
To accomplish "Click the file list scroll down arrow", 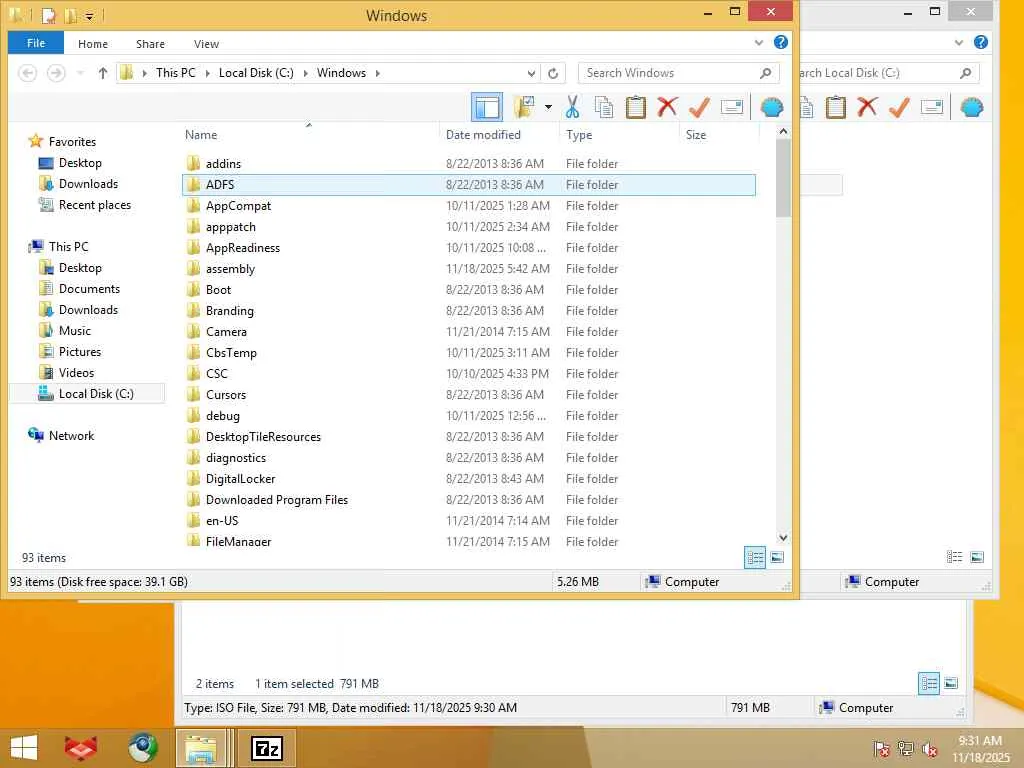I will tap(783, 537).
